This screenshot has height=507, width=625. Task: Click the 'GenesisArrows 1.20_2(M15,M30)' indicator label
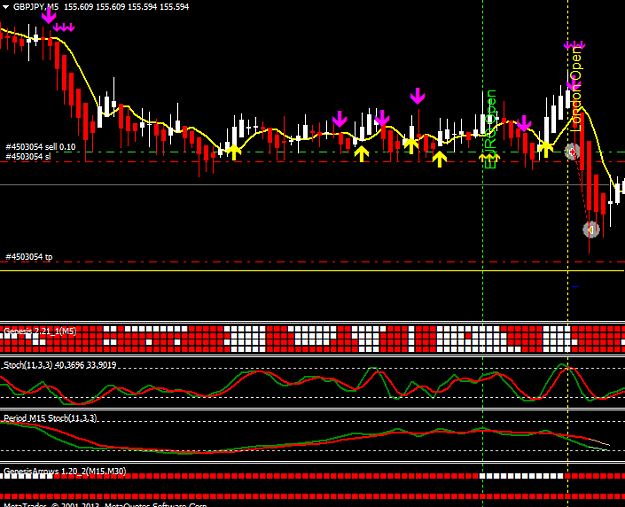tap(65, 472)
